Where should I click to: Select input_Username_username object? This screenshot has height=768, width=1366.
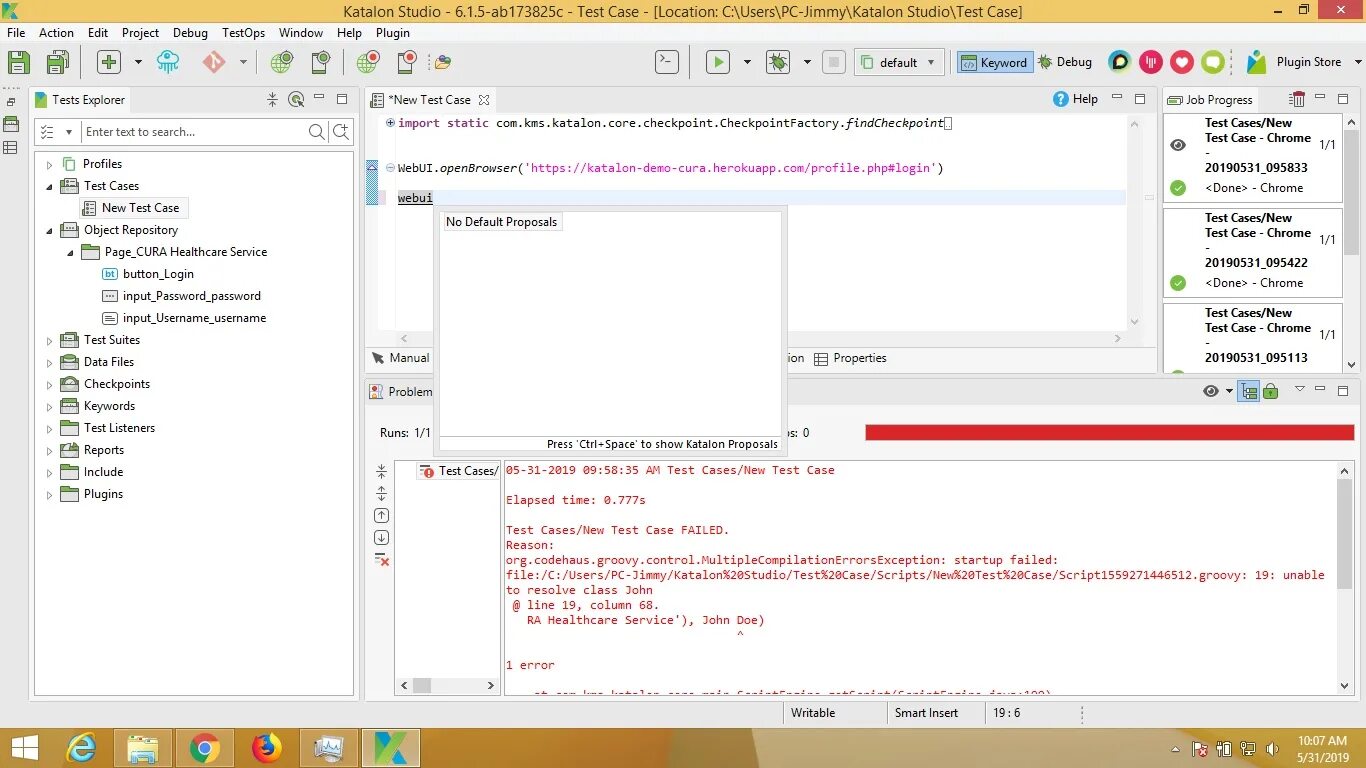[x=184, y=318]
